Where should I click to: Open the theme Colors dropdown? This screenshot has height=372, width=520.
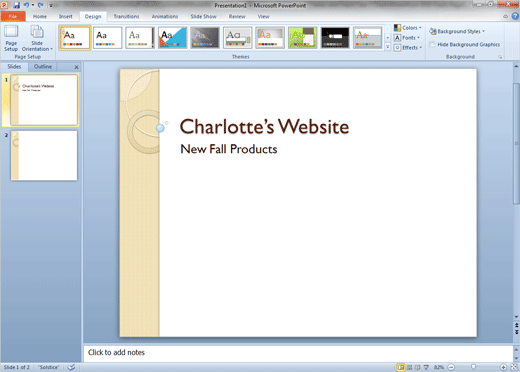[408, 28]
